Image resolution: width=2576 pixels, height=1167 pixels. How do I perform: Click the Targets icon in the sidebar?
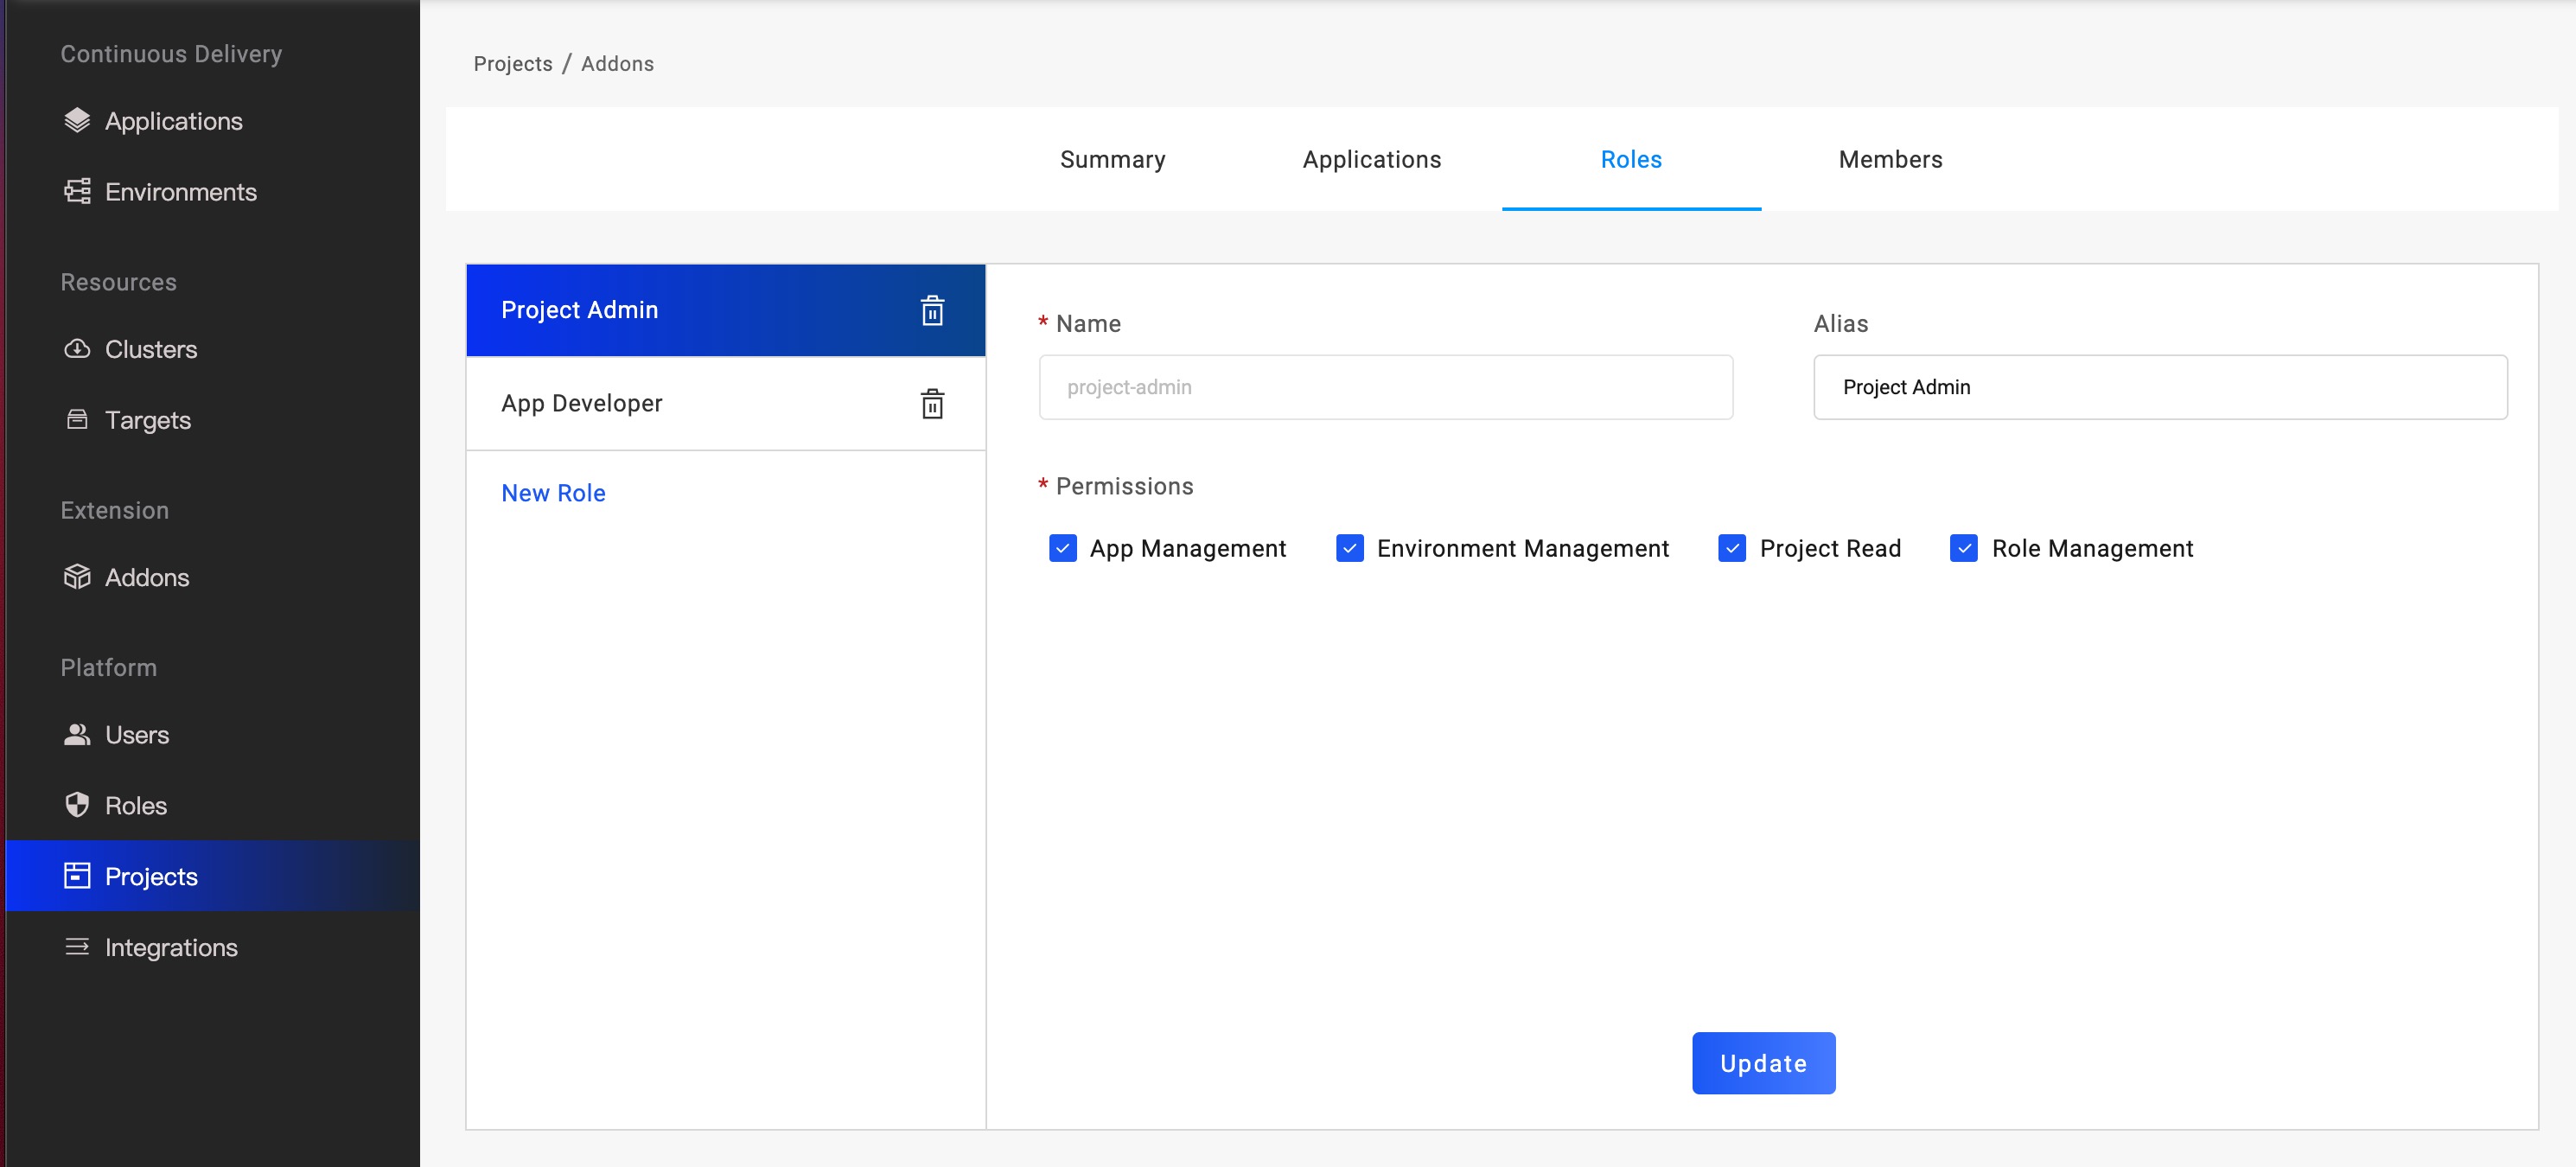pos(77,420)
